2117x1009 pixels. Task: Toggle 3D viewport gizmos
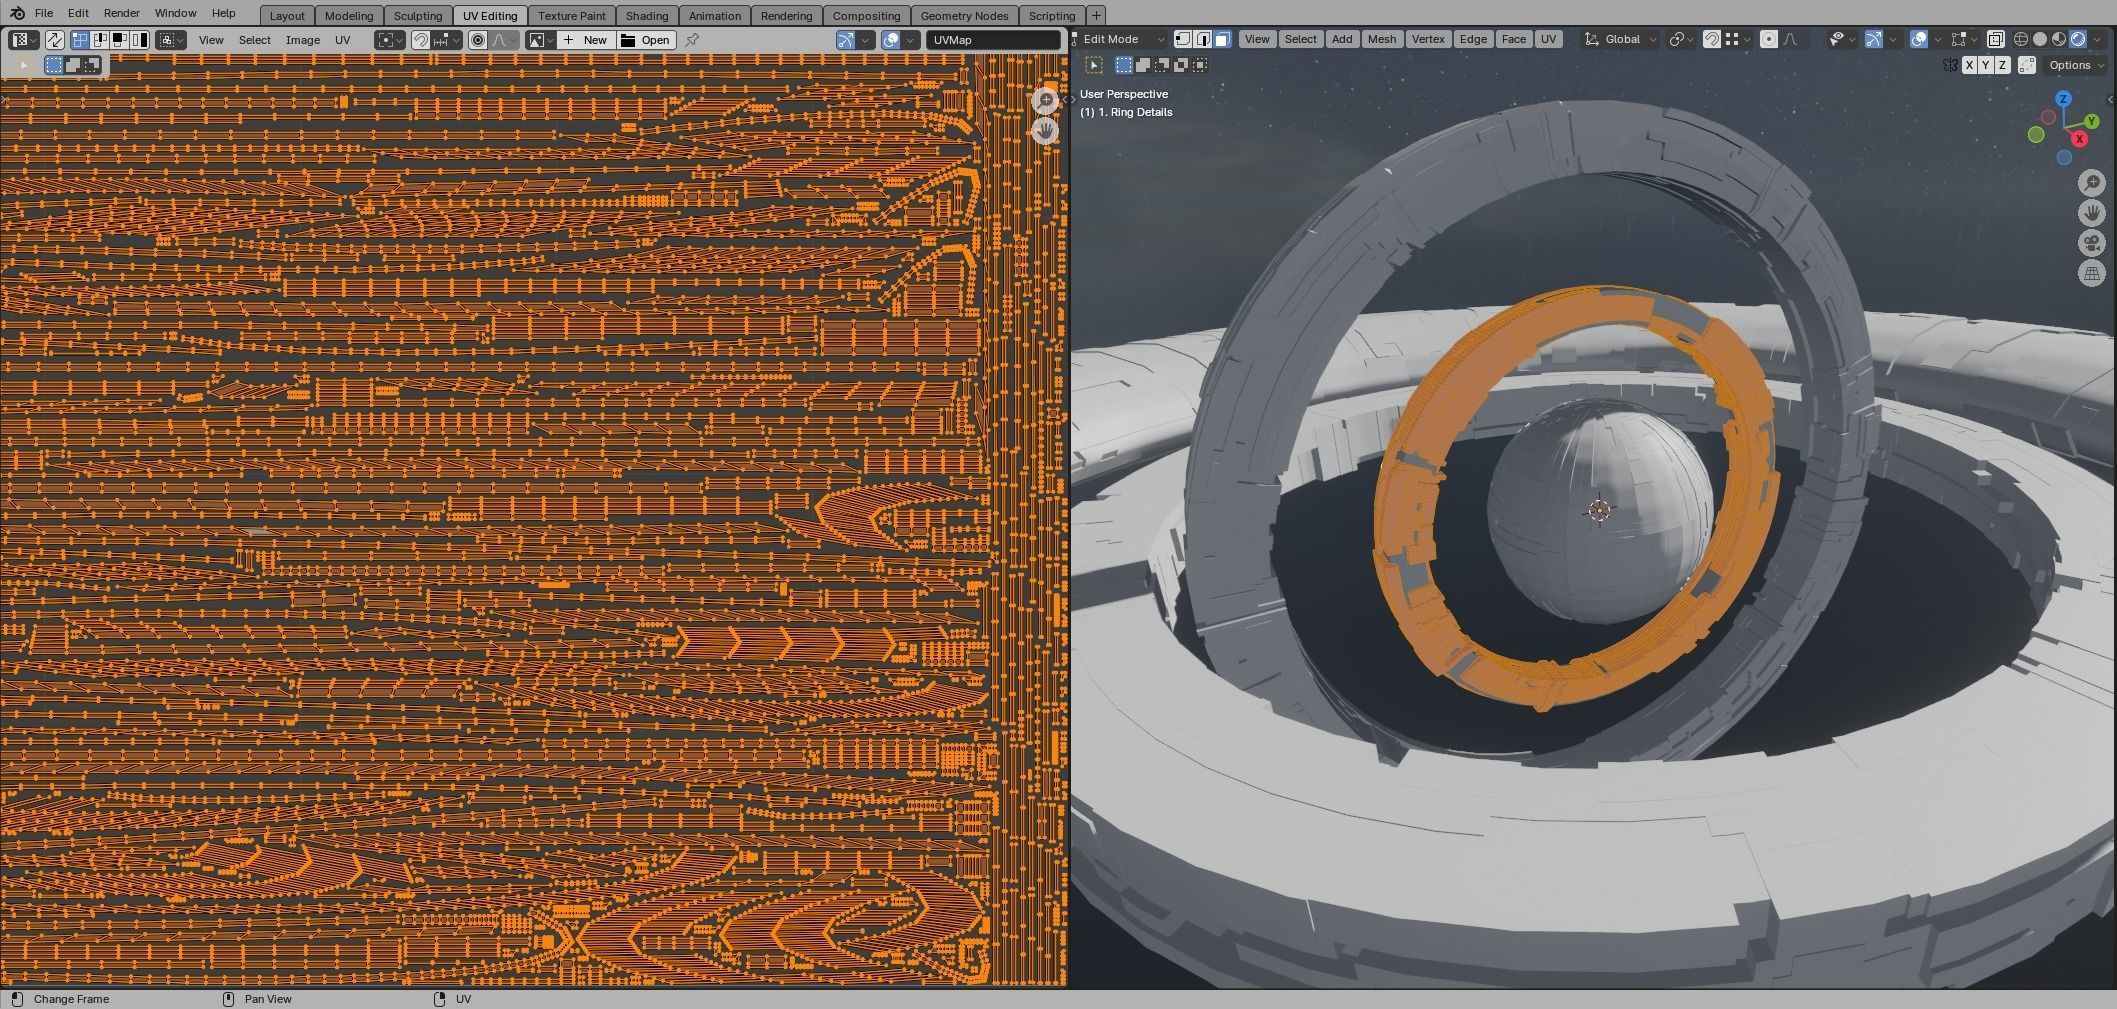tap(1874, 39)
